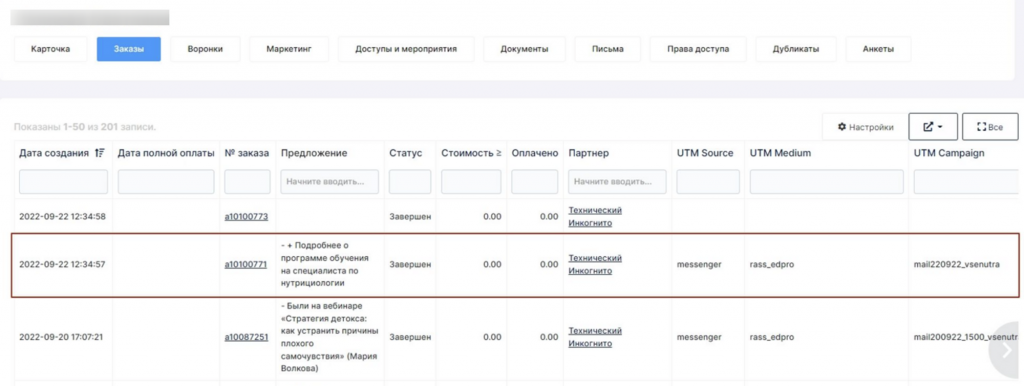Open the Настройки table settings

(865, 127)
